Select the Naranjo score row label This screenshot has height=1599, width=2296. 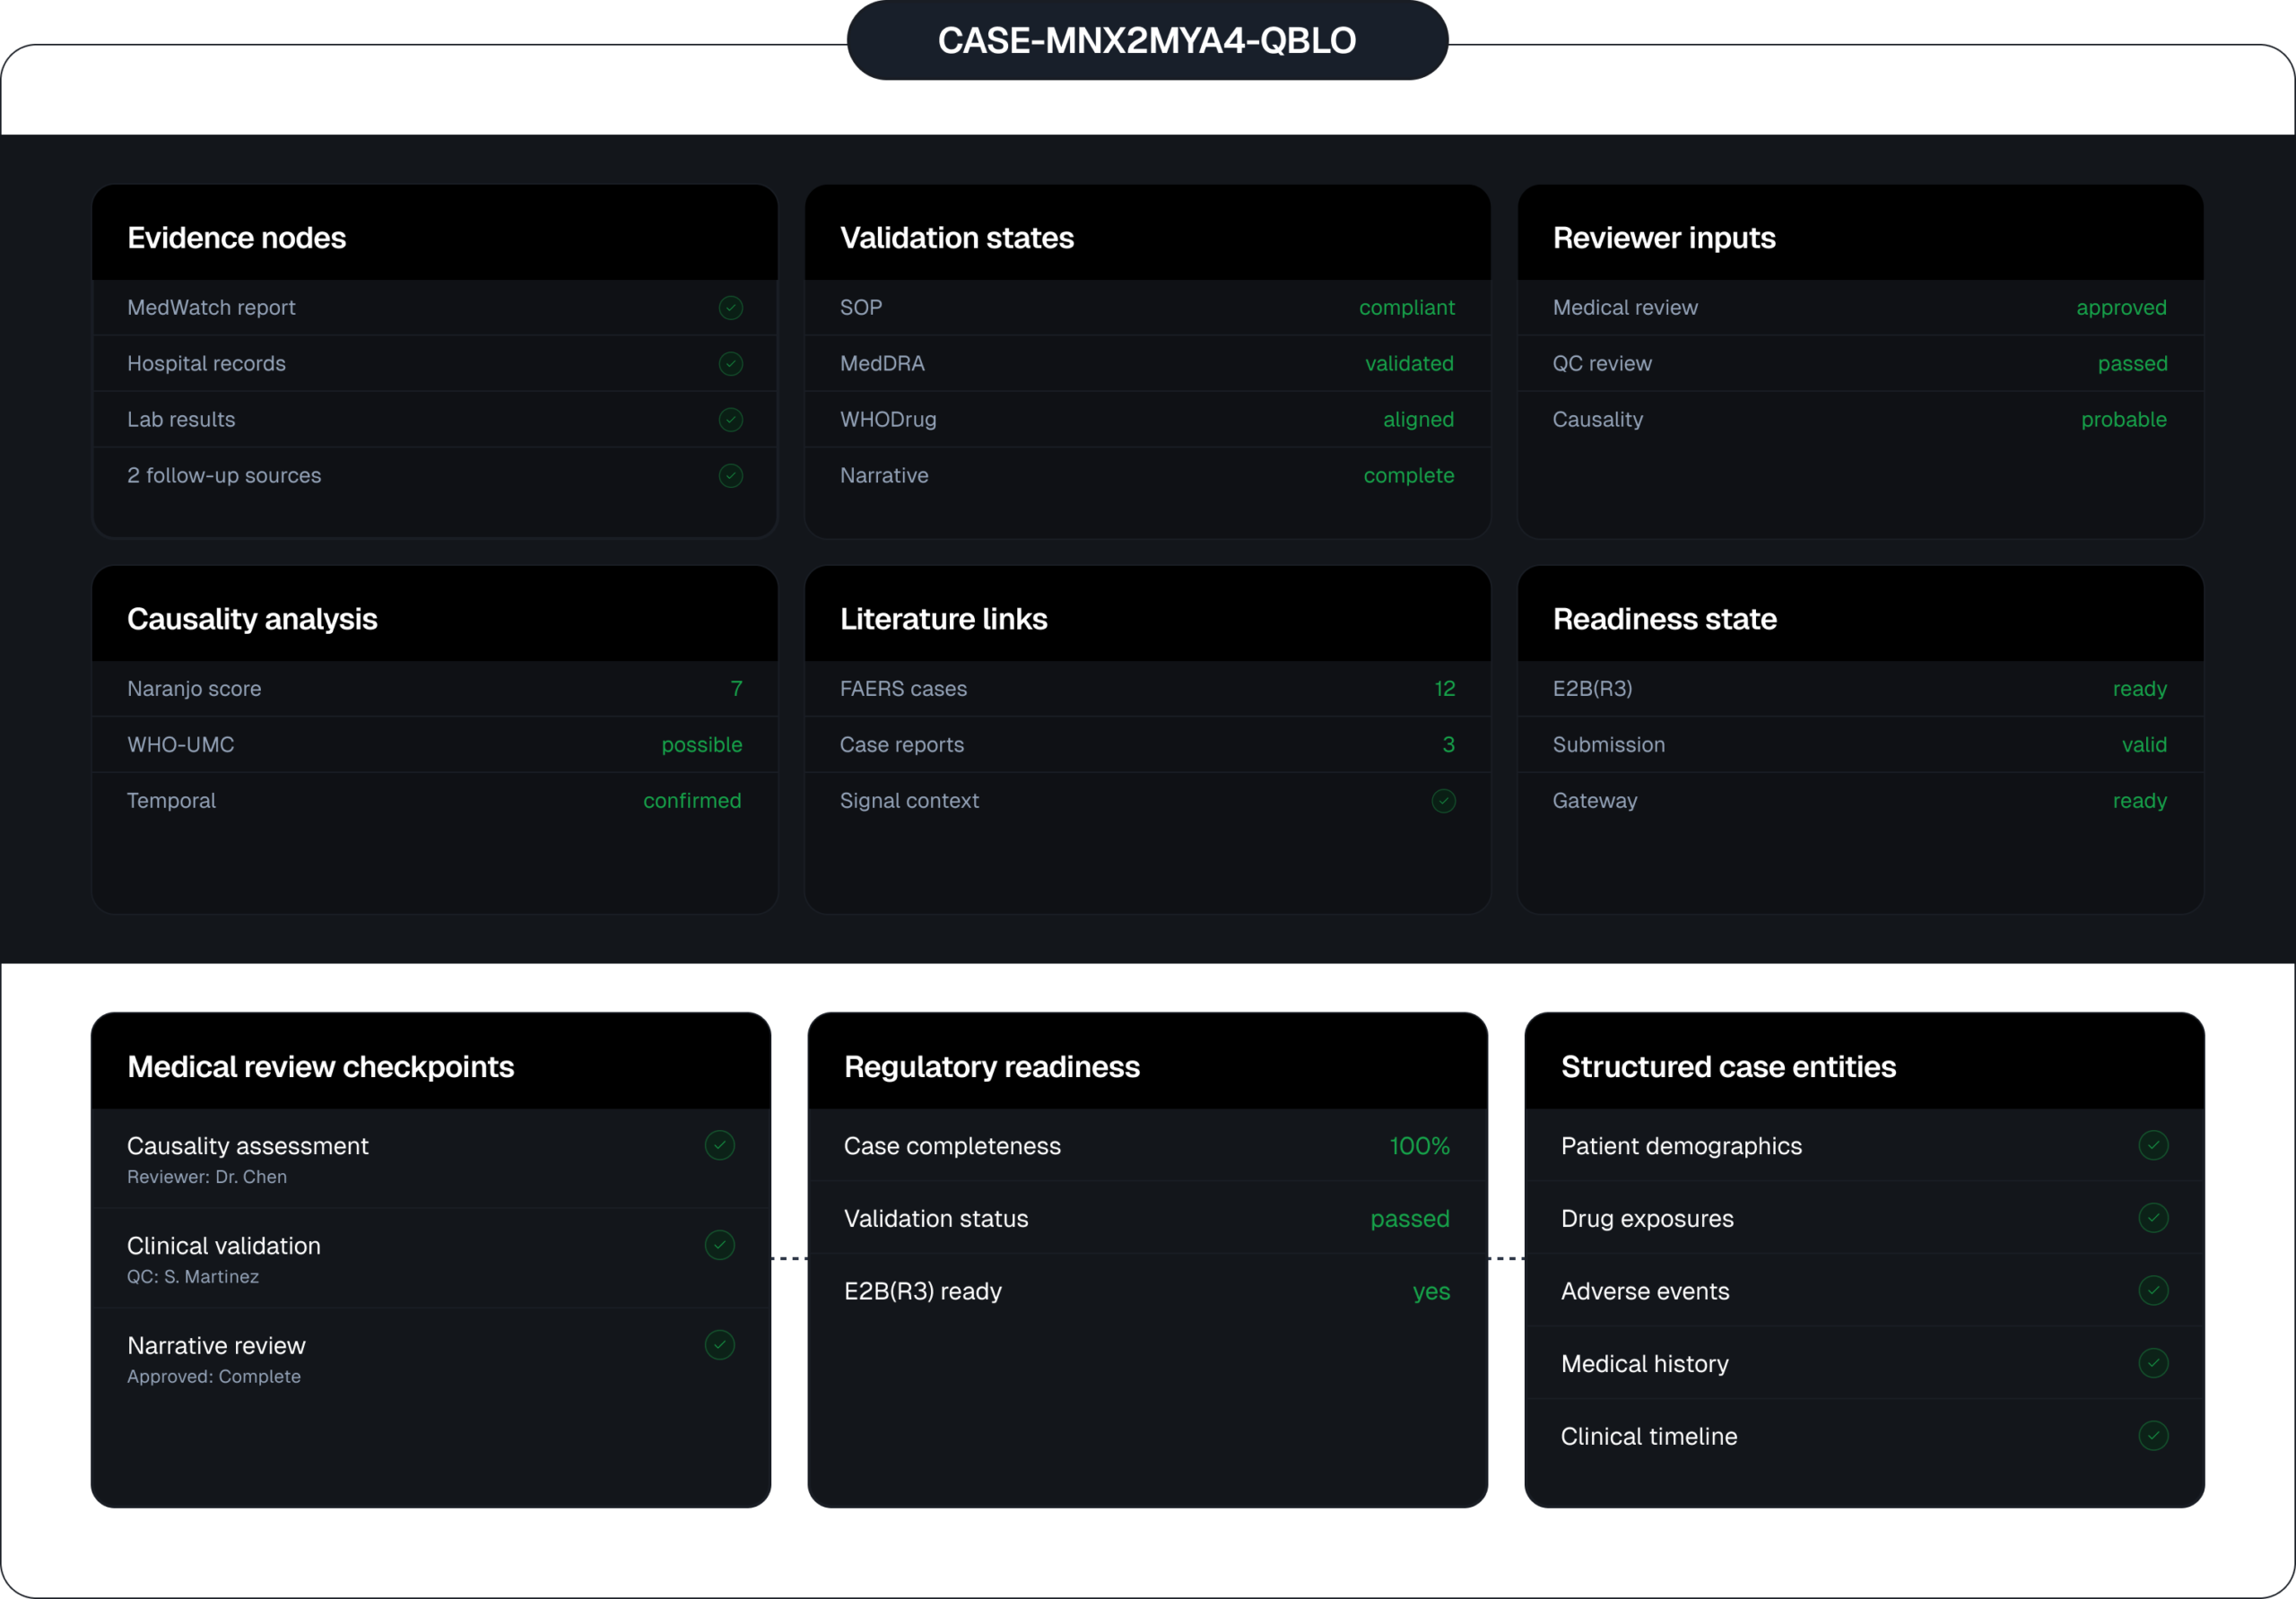pyautogui.click(x=194, y=689)
